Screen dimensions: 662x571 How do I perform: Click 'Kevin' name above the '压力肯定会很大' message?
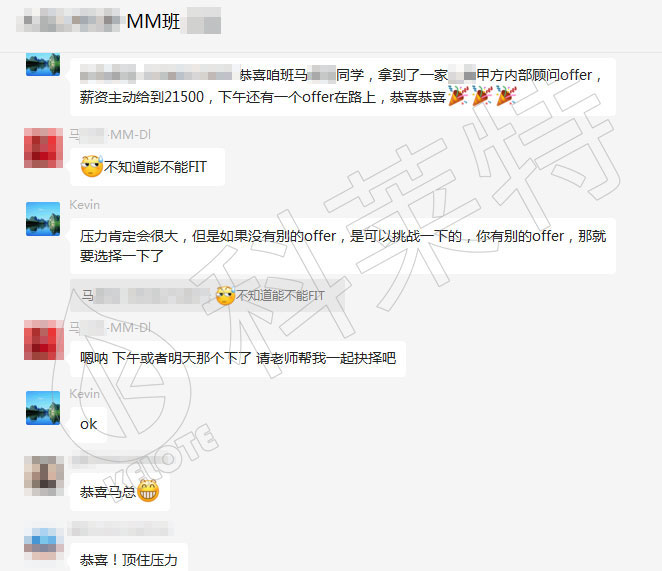(85, 205)
